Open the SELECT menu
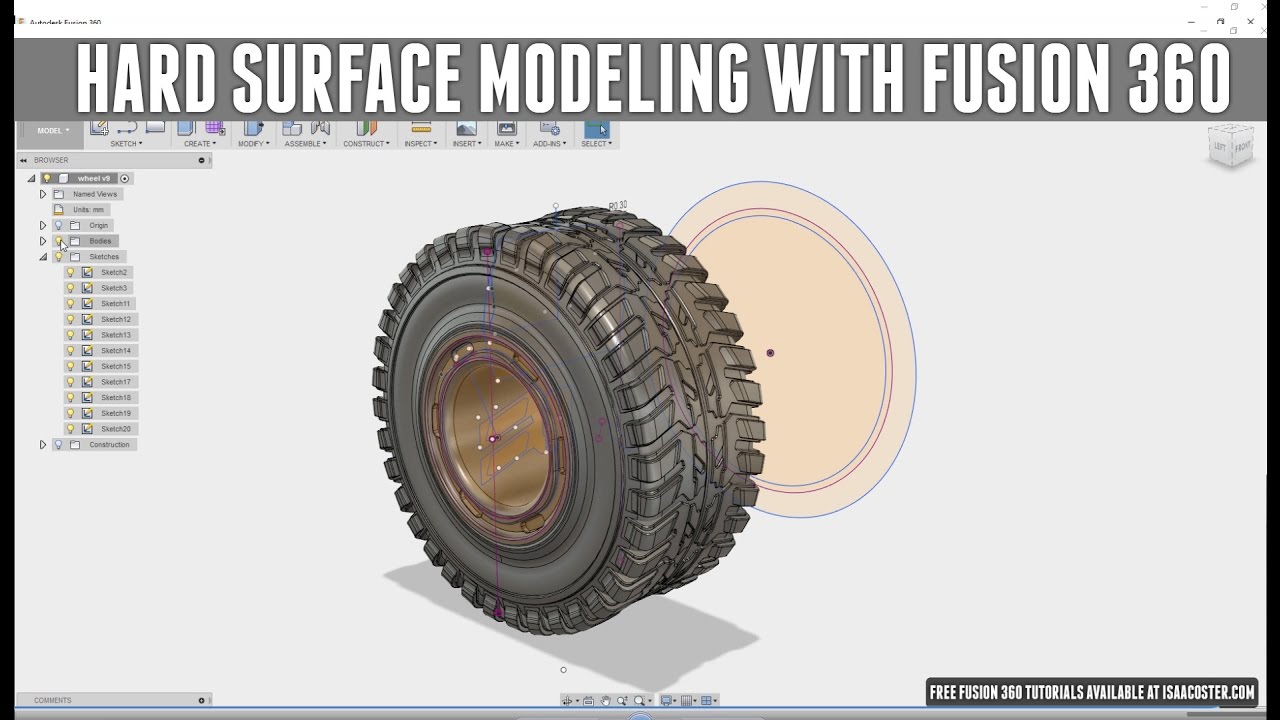1280x720 pixels. coord(597,144)
